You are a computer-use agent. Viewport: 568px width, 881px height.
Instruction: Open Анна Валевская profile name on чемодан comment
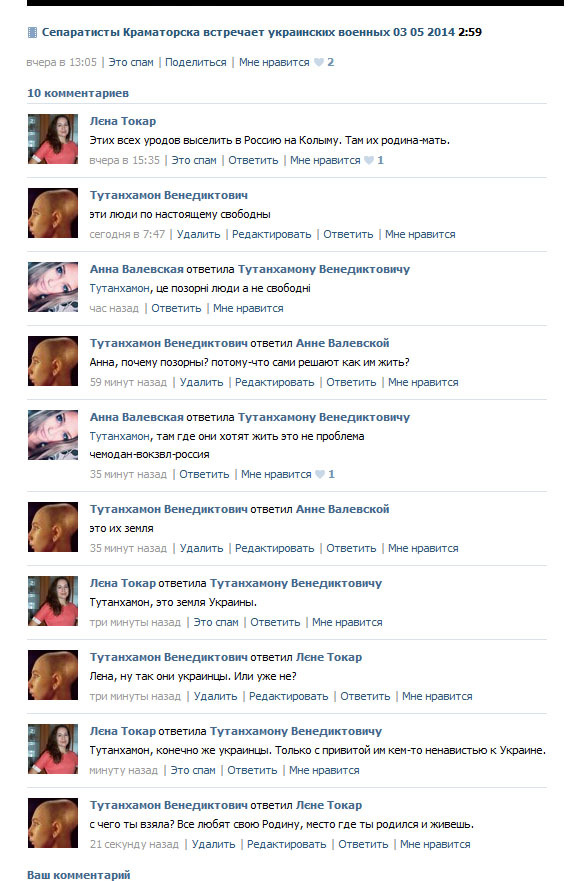[137, 417]
